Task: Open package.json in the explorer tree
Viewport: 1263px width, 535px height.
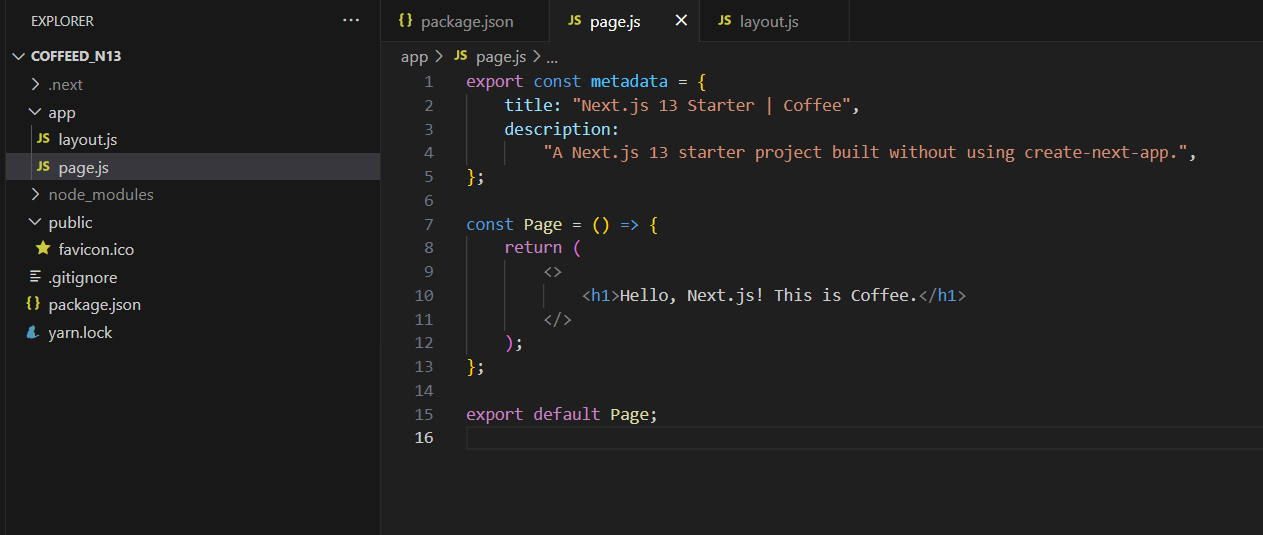Action: pyautogui.click(x=94, y=305)
